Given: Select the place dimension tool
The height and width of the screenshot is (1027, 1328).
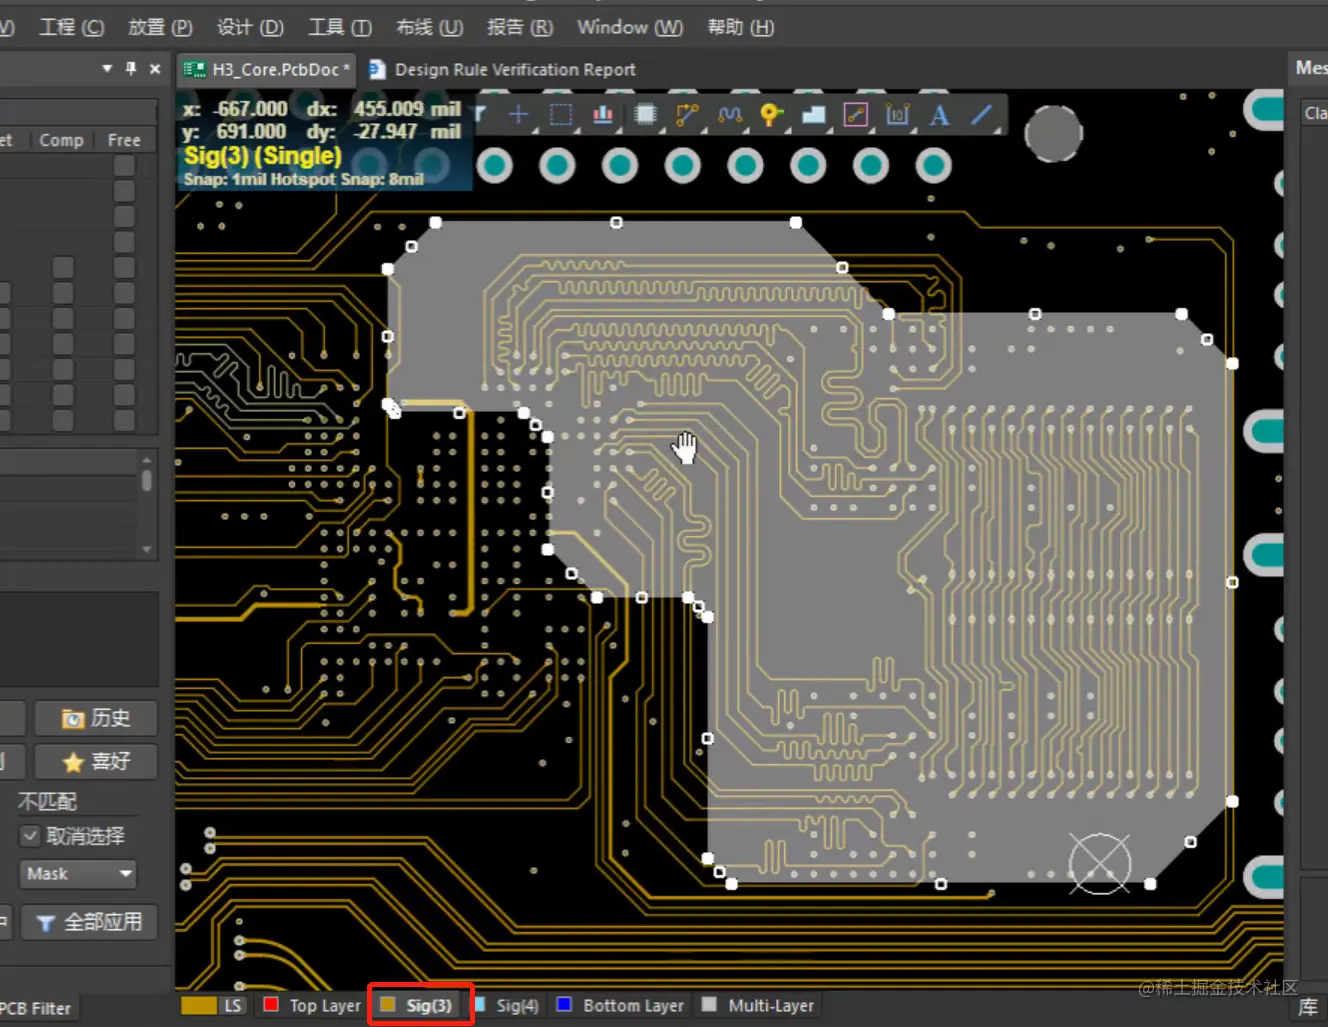Looking at the screenshot, I should (x=897, y=115).
